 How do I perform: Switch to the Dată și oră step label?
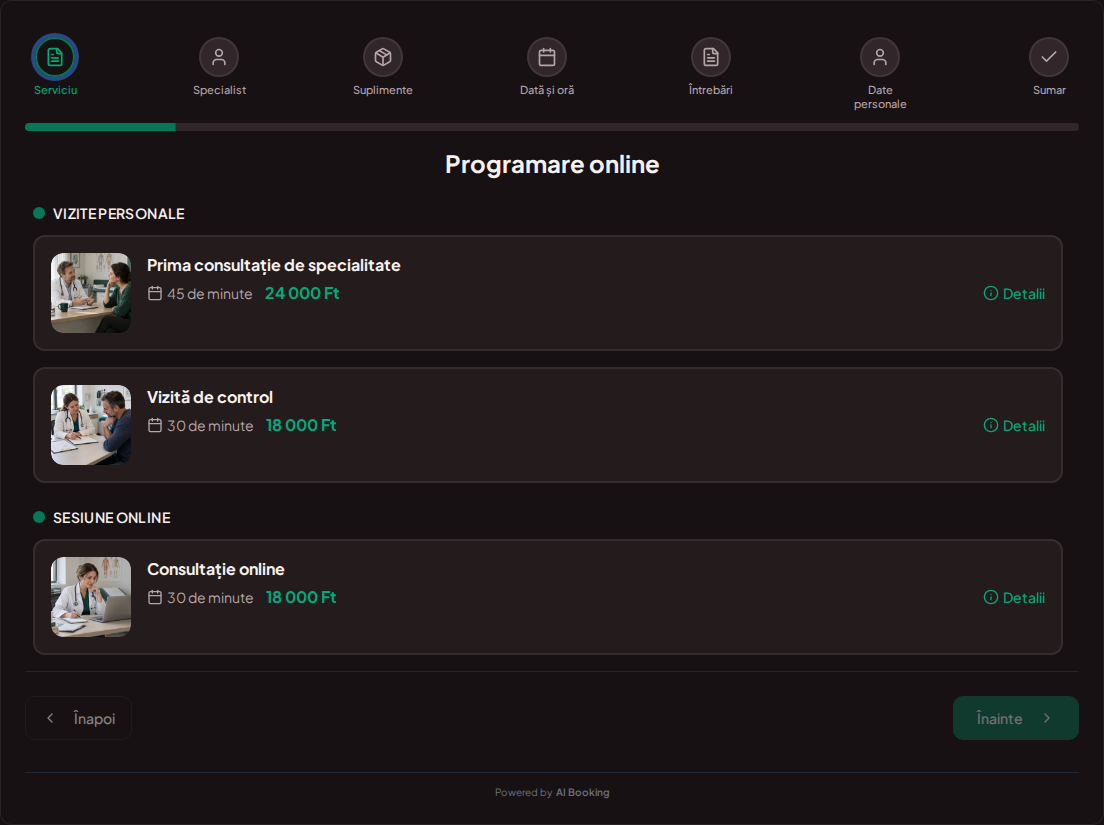(547, 90)
